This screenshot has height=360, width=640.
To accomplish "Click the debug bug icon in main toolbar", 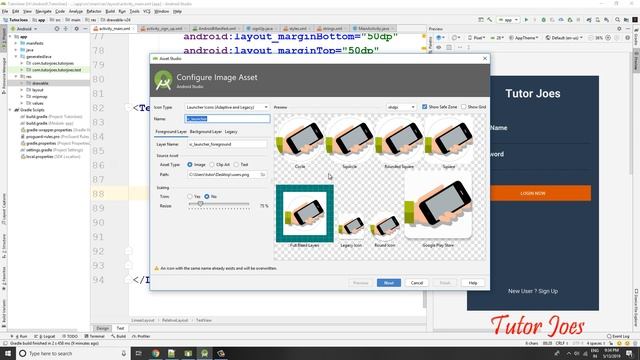I will [x=544, y=20].
